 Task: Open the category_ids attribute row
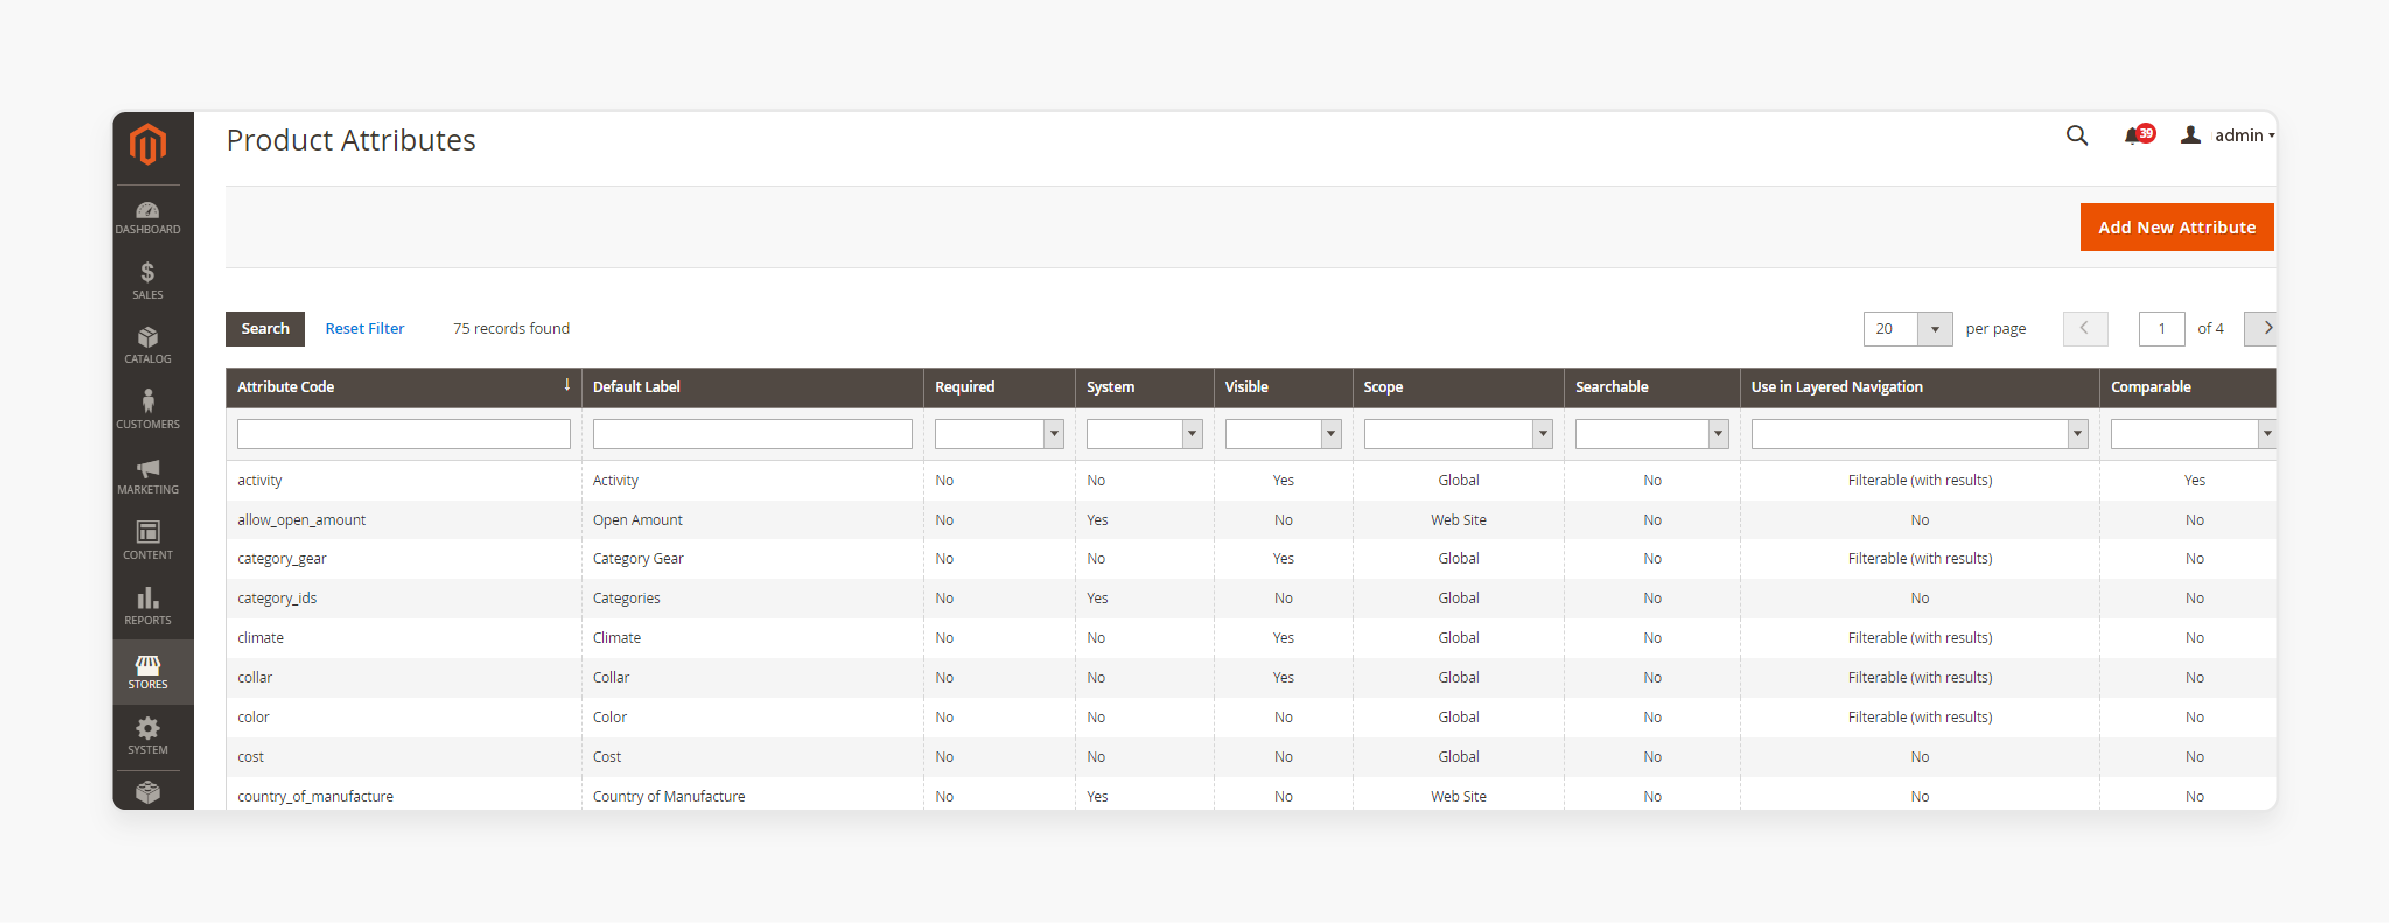coord(1251,598)
